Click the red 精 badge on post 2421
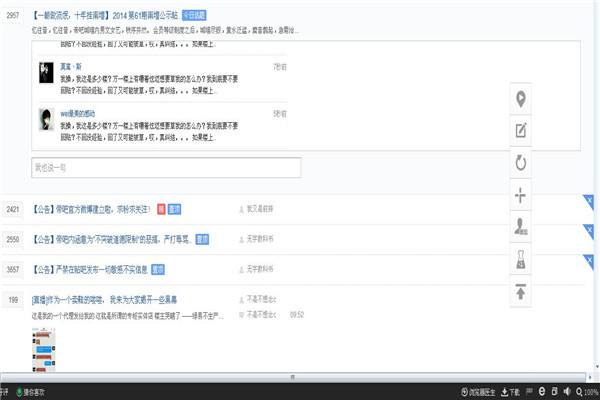The image size is (600, 400). (161, 209)
